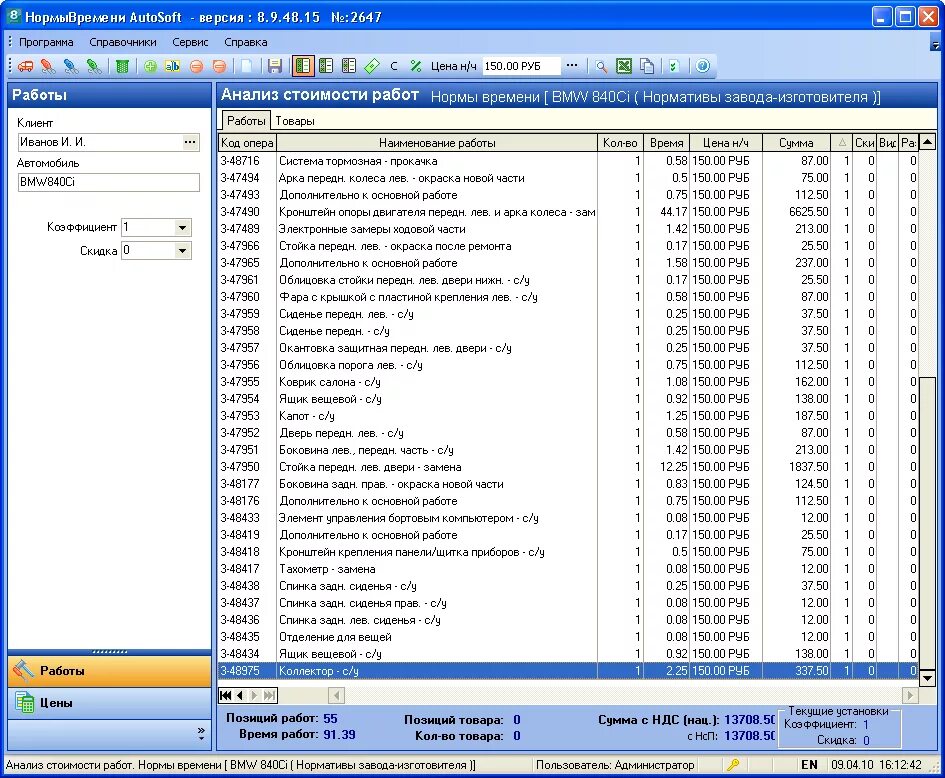Click the key icon in status bar
The height and width of the screenshot is (778, 945).
[x=733, y=765]
